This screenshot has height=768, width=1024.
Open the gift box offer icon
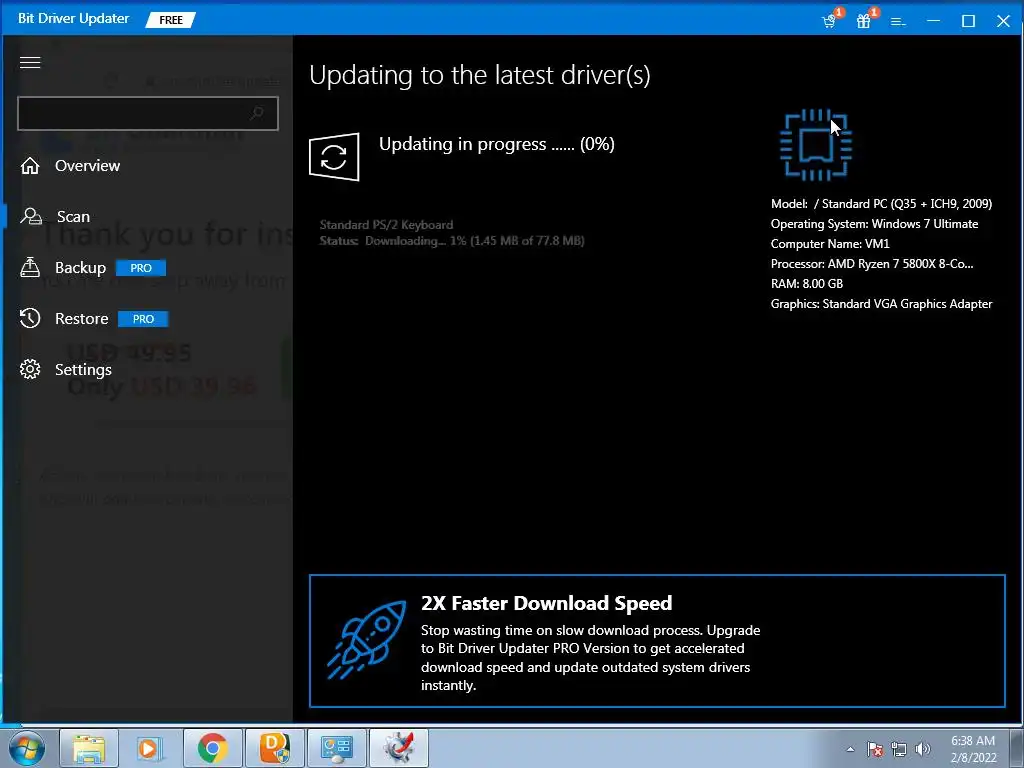coord(864,21)
